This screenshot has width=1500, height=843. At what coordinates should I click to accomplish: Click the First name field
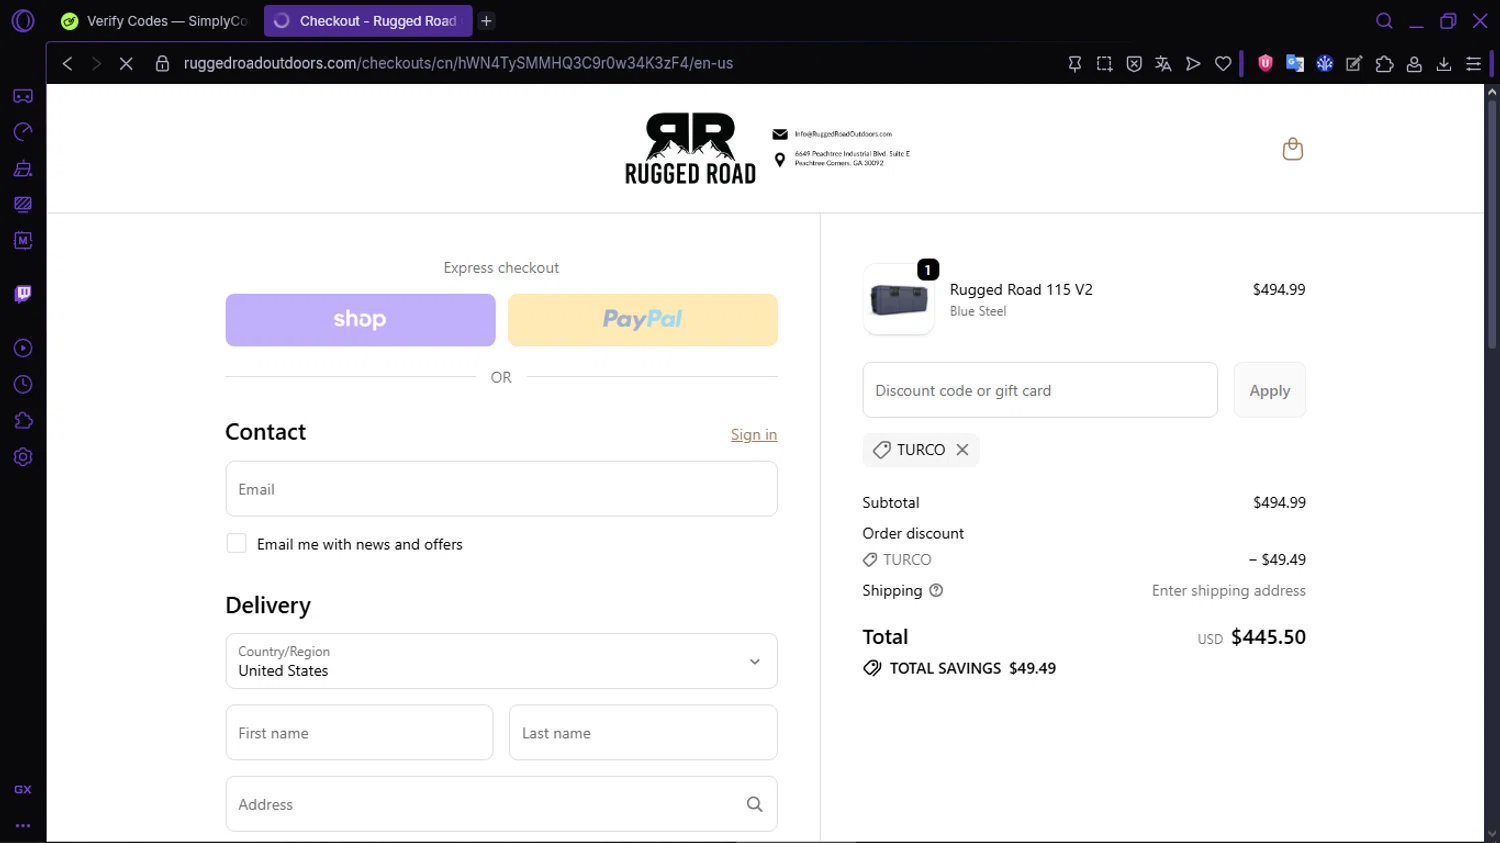pos(359,733)
